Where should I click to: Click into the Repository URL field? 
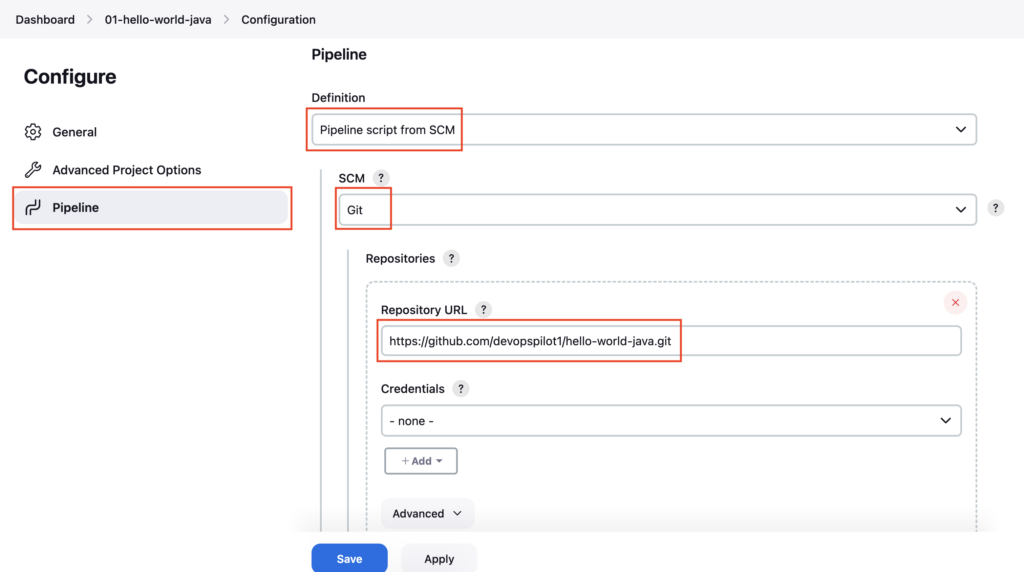coord(671,341)
